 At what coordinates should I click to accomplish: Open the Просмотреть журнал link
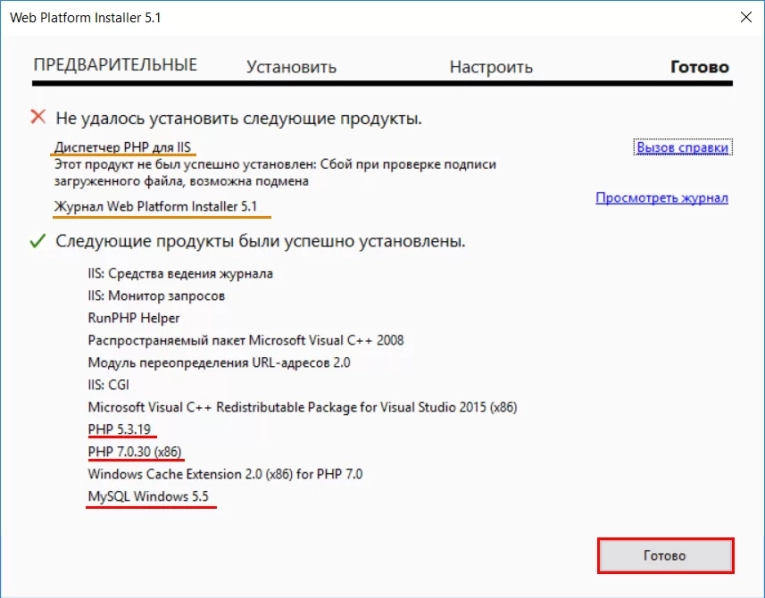point(662,198)
